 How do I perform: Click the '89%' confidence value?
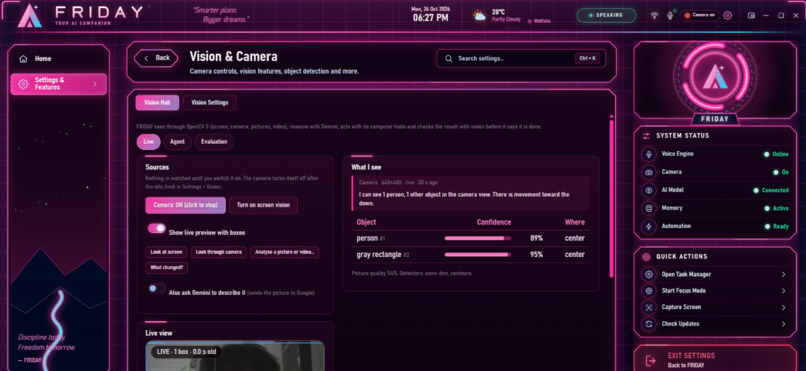coord(537,238)
